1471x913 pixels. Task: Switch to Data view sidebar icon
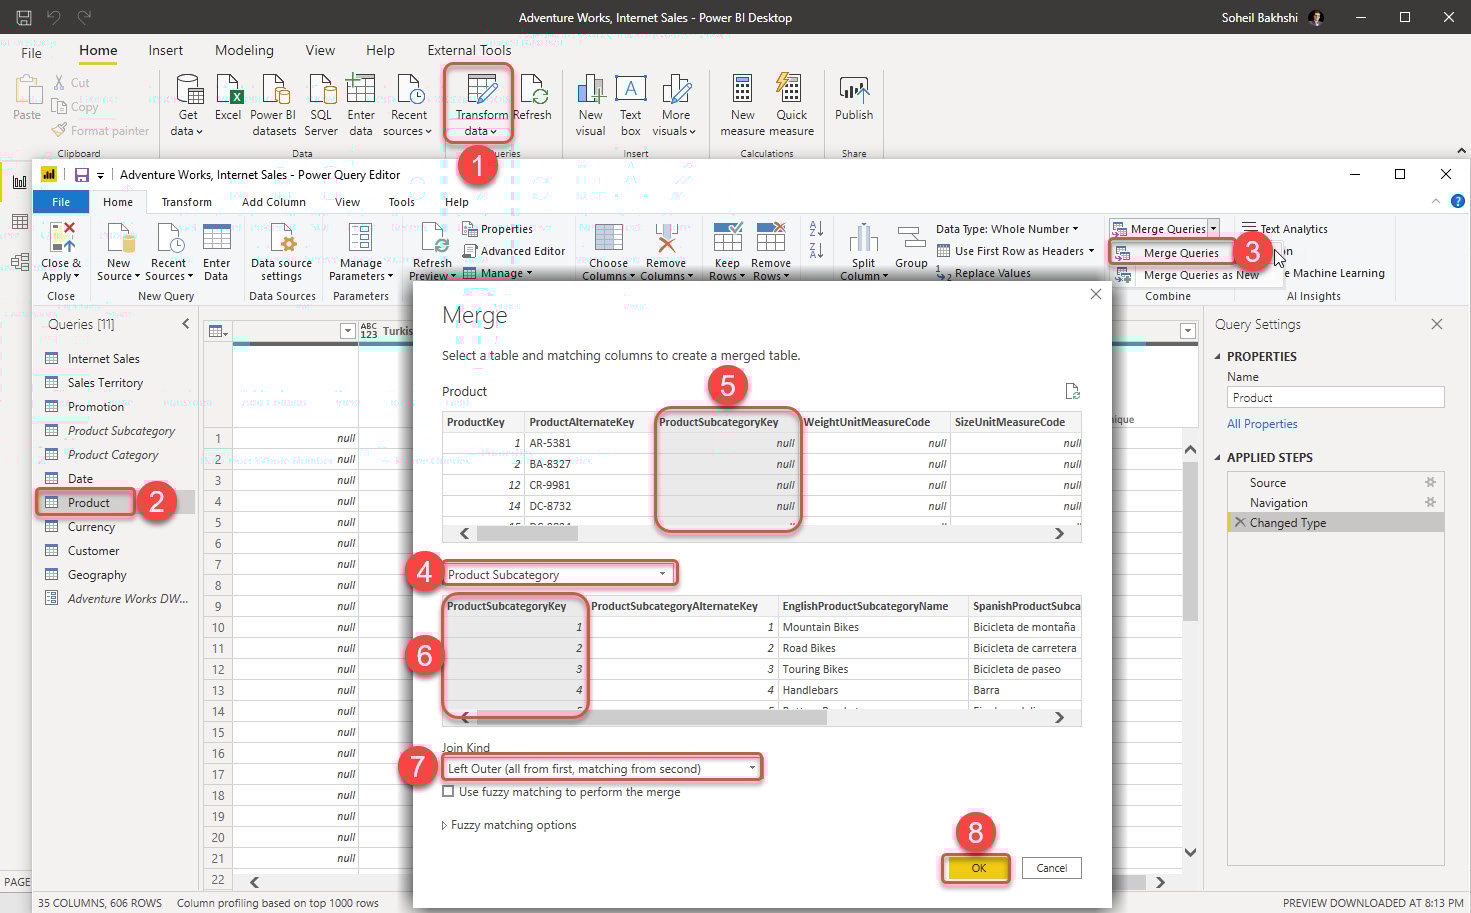[x=19, y=221]
